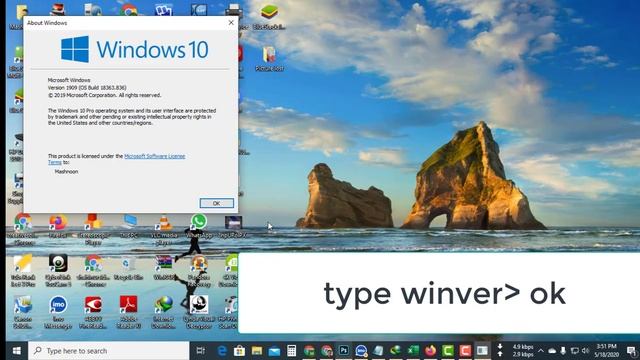
Task: Click the 'Version 1909 (OS Build 18363.836)' text
Action: tap(87, 88)
